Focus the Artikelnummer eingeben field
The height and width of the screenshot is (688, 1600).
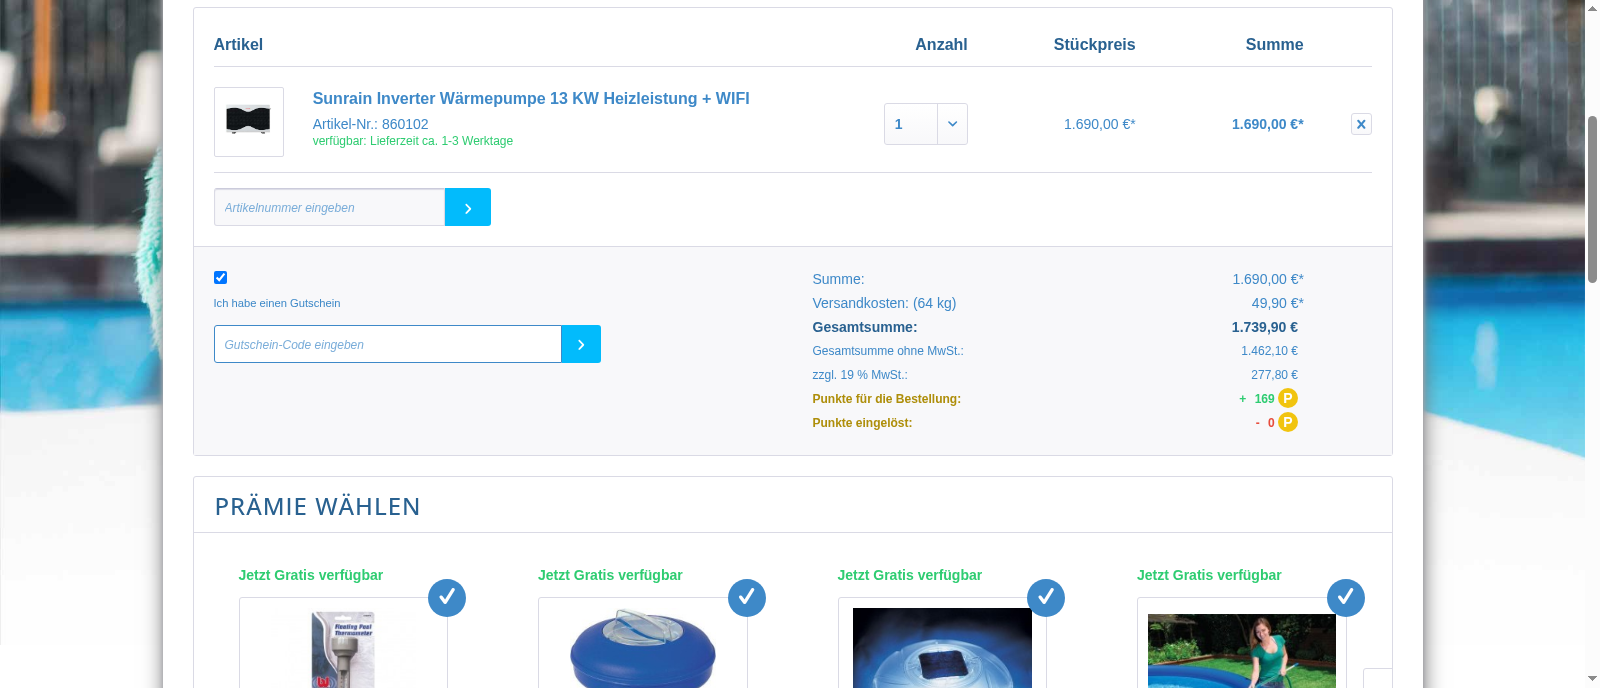[x=329, y=207]
